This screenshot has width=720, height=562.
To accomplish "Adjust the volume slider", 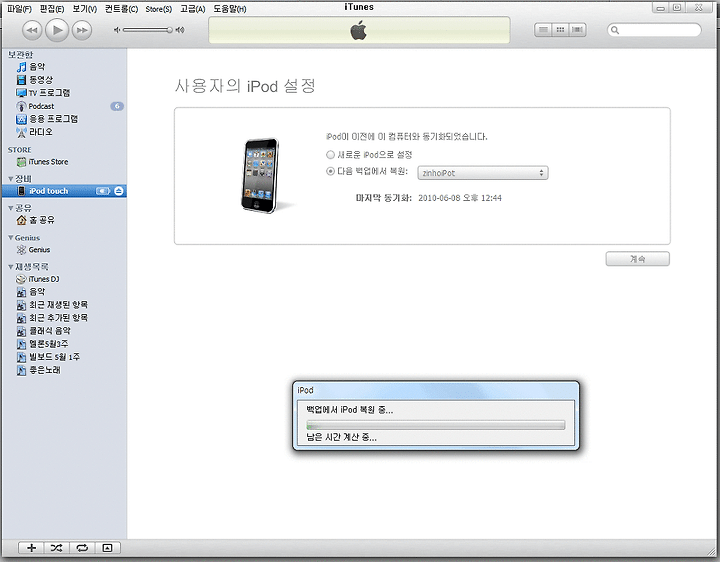I will coord(147,30).
